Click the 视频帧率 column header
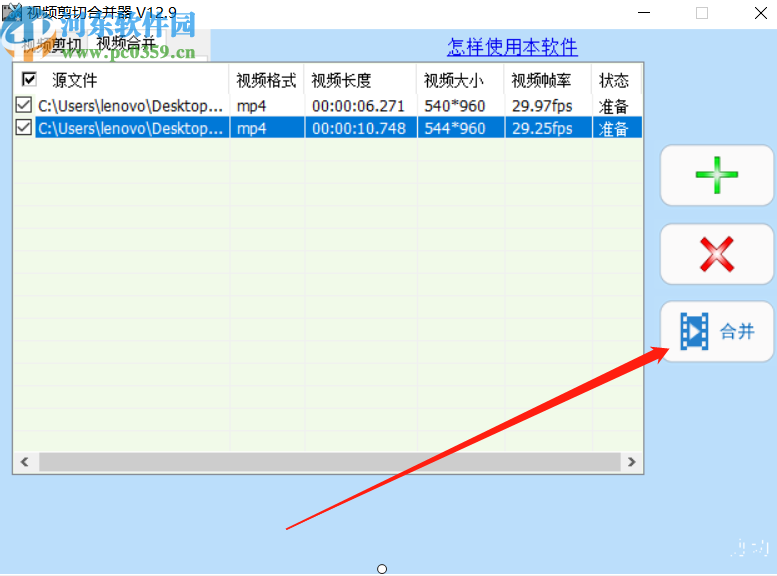The image size is (777, 576). point(548,80)
